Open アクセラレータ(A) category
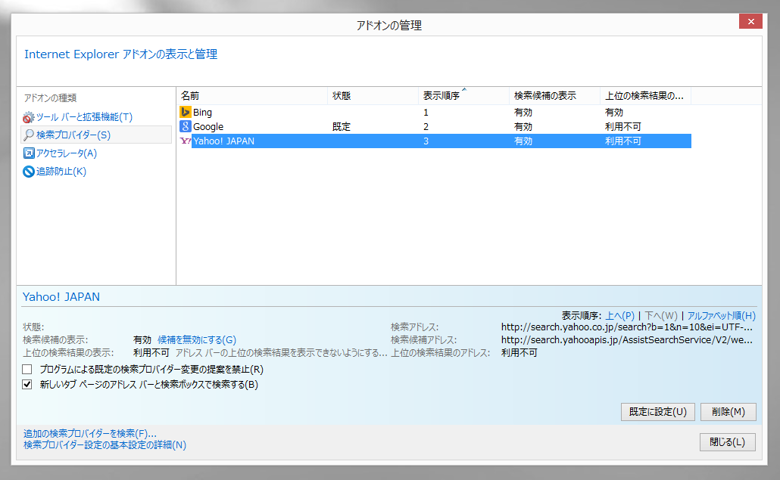 click(x=66, y=153)
